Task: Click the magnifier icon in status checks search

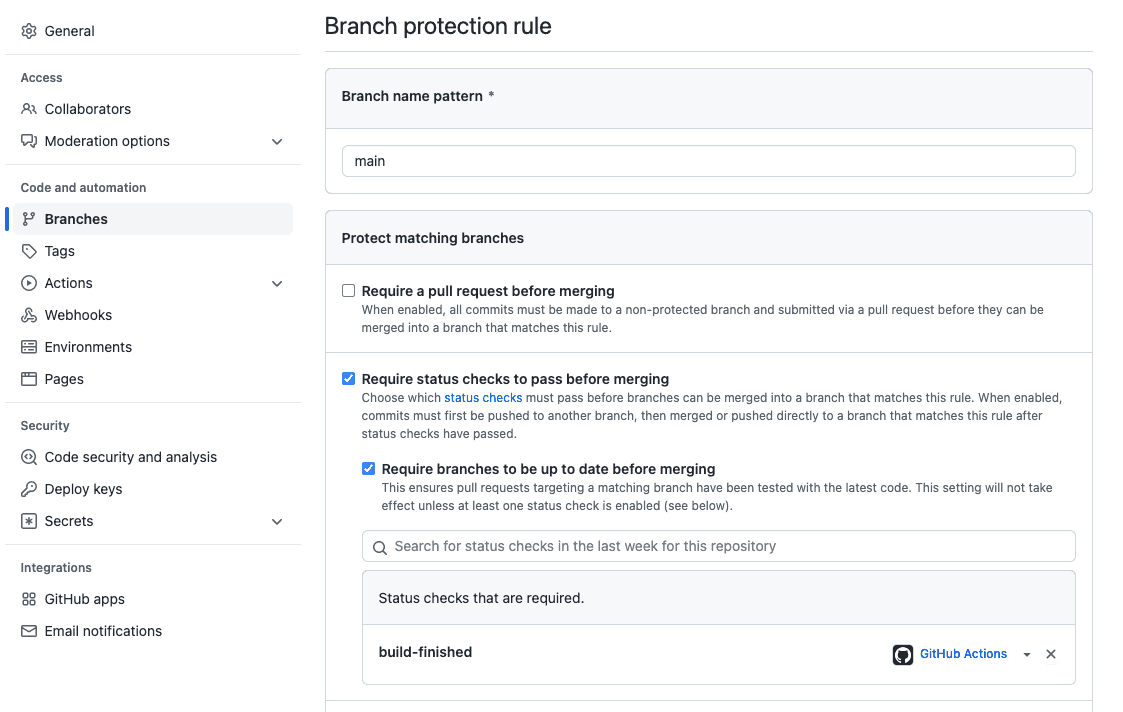Action: [380, 547]
